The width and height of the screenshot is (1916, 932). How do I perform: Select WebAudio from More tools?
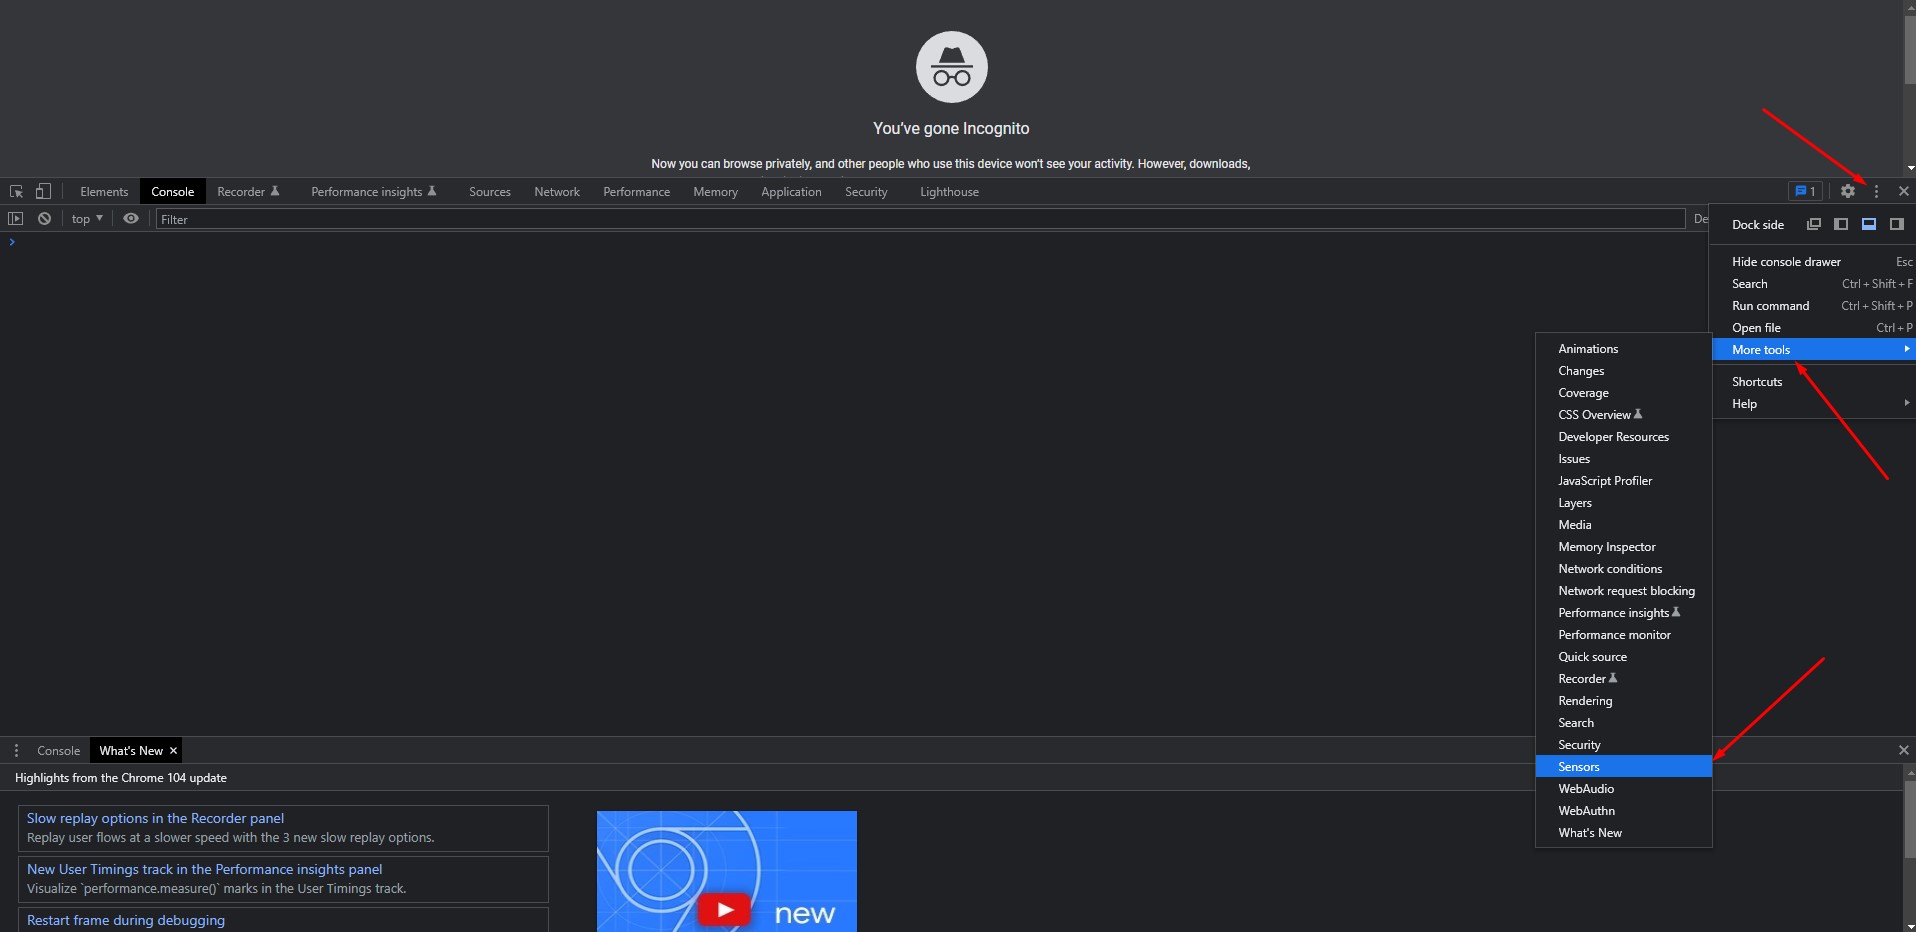pos(1624,788)
